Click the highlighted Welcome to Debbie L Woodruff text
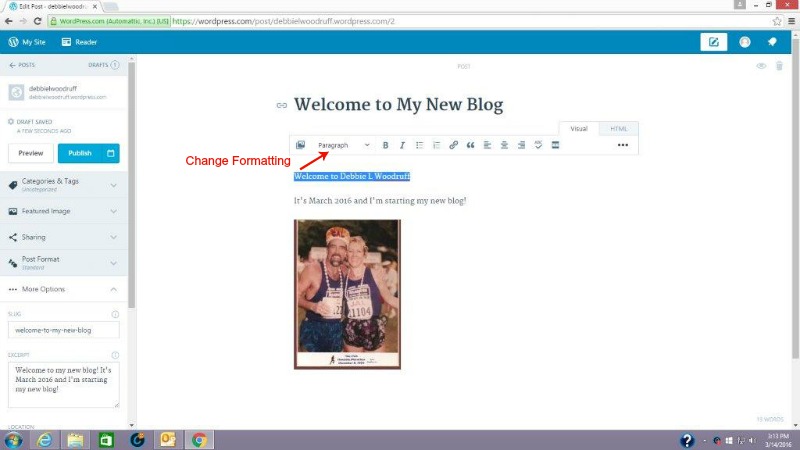800x450 pixels. (352, 176)
